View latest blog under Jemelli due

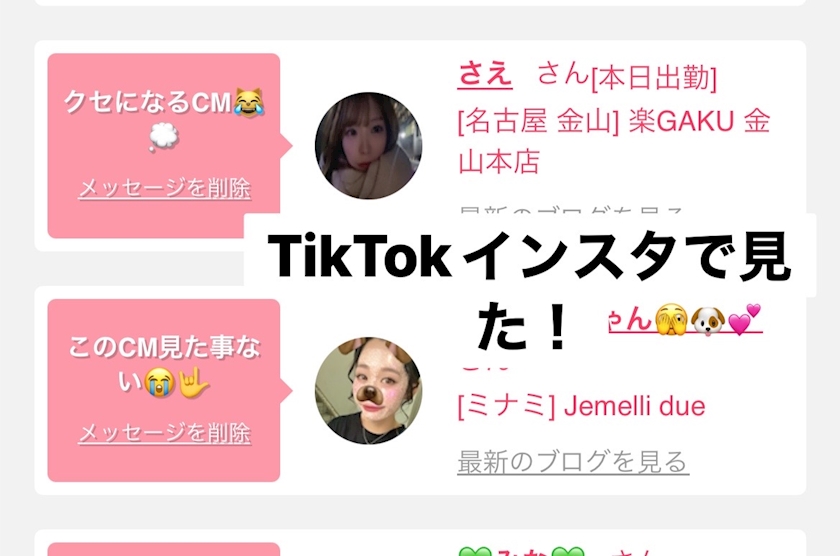(x=573, y=462)
